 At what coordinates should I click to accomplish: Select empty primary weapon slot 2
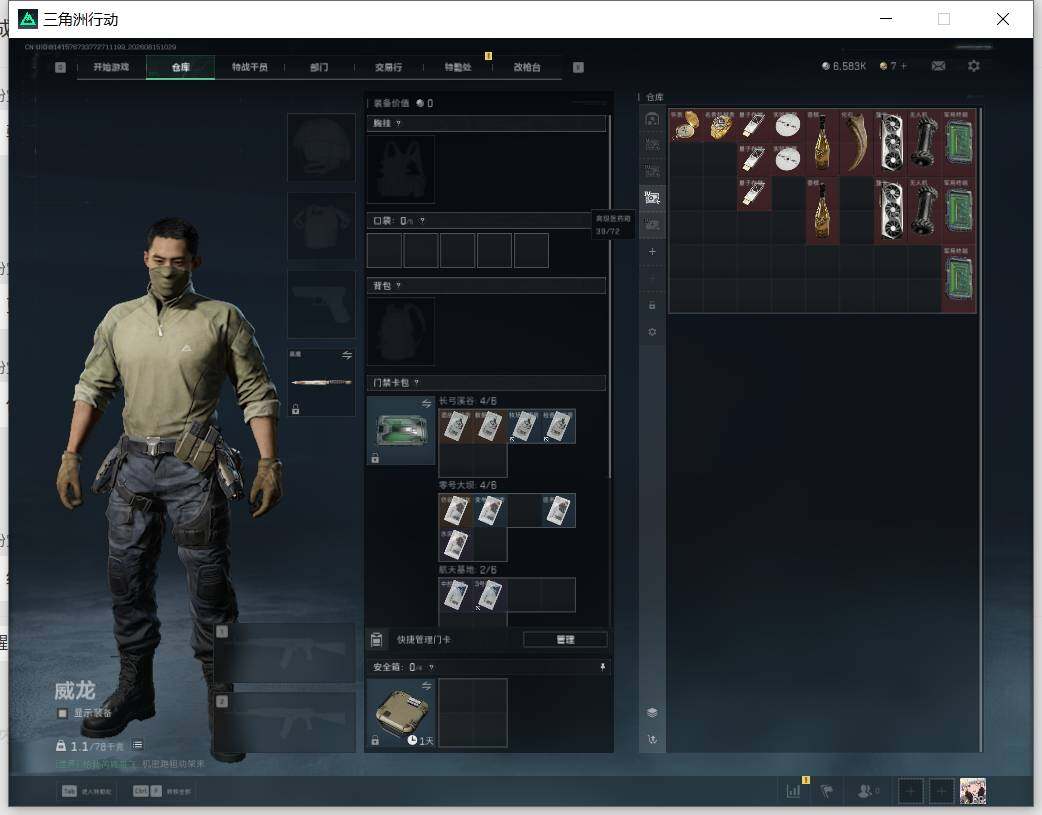point(284,723)
